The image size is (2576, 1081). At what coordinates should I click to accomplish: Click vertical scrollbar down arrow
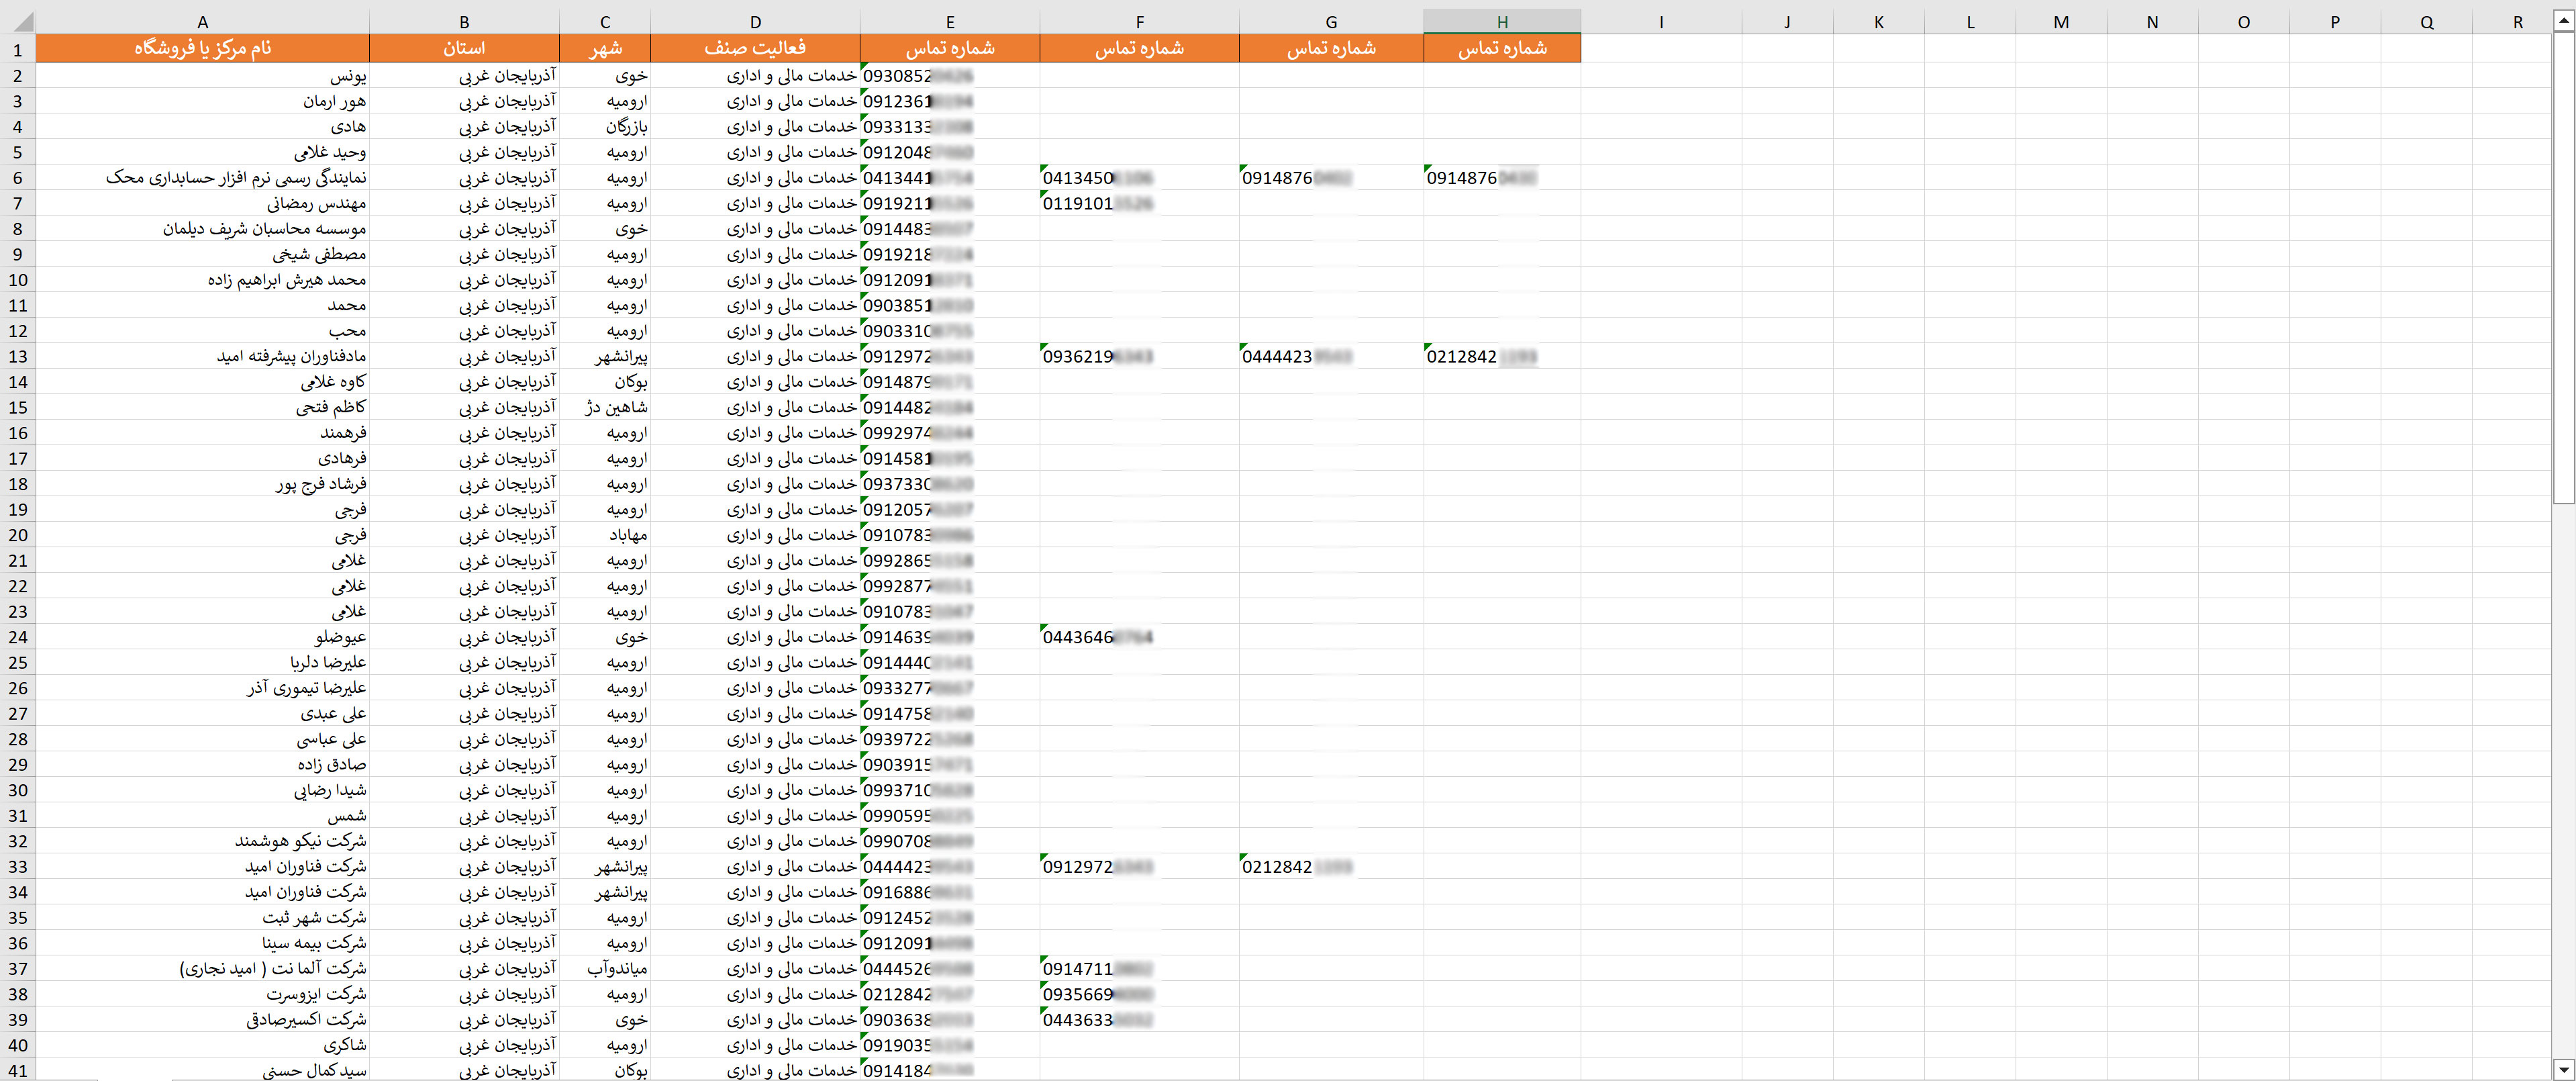2564,1069
